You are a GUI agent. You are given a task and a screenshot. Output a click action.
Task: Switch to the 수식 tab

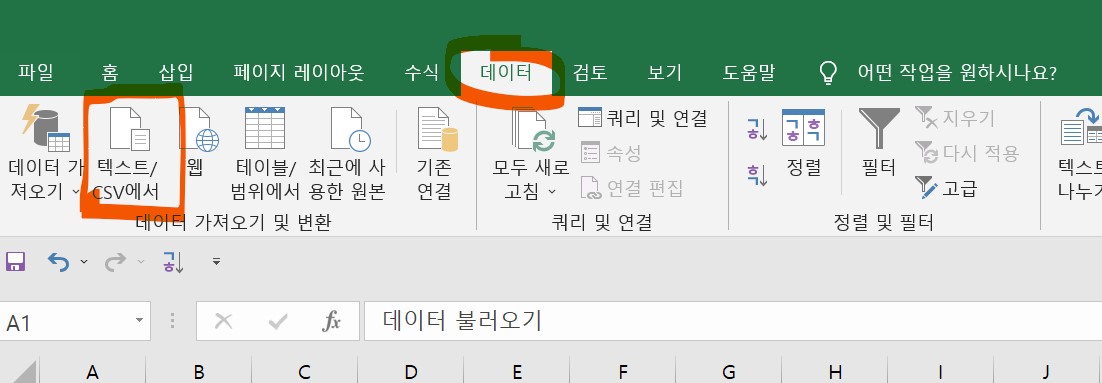(x=421, y=72)
